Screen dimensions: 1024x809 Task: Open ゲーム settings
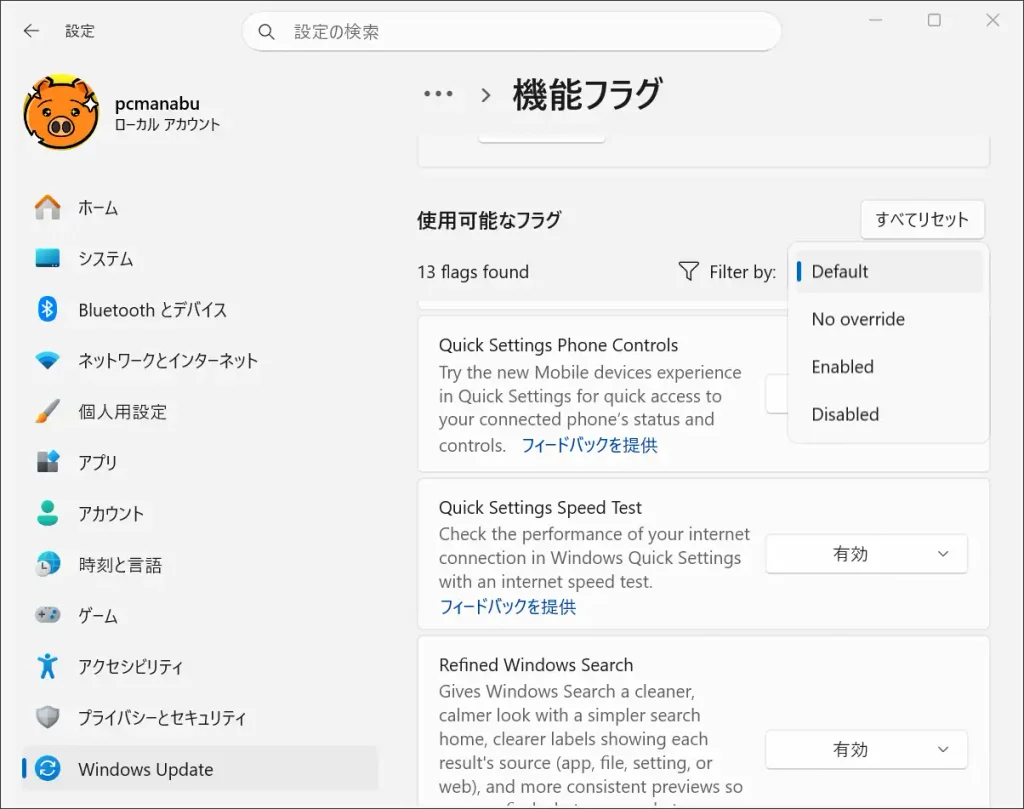tap(200, 615)
